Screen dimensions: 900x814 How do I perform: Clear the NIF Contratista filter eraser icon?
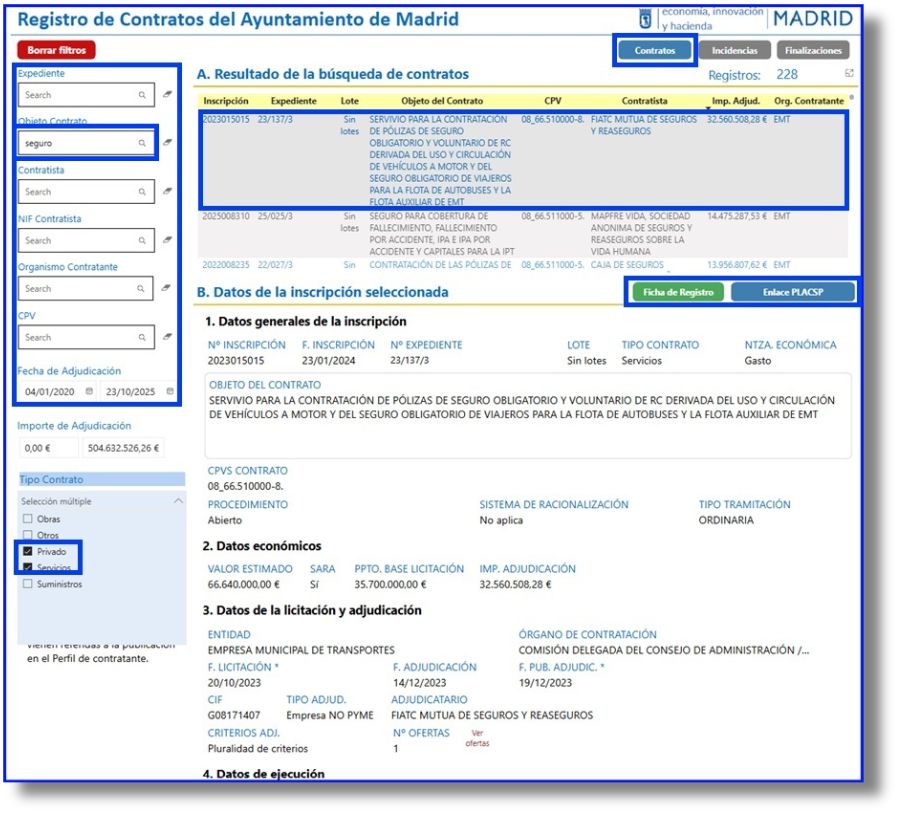(x=167, y=239)
